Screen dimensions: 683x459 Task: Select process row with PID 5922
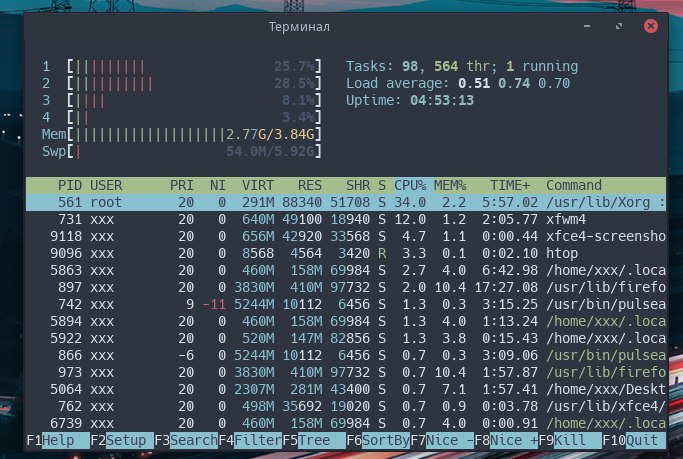(x=346, y=338)
